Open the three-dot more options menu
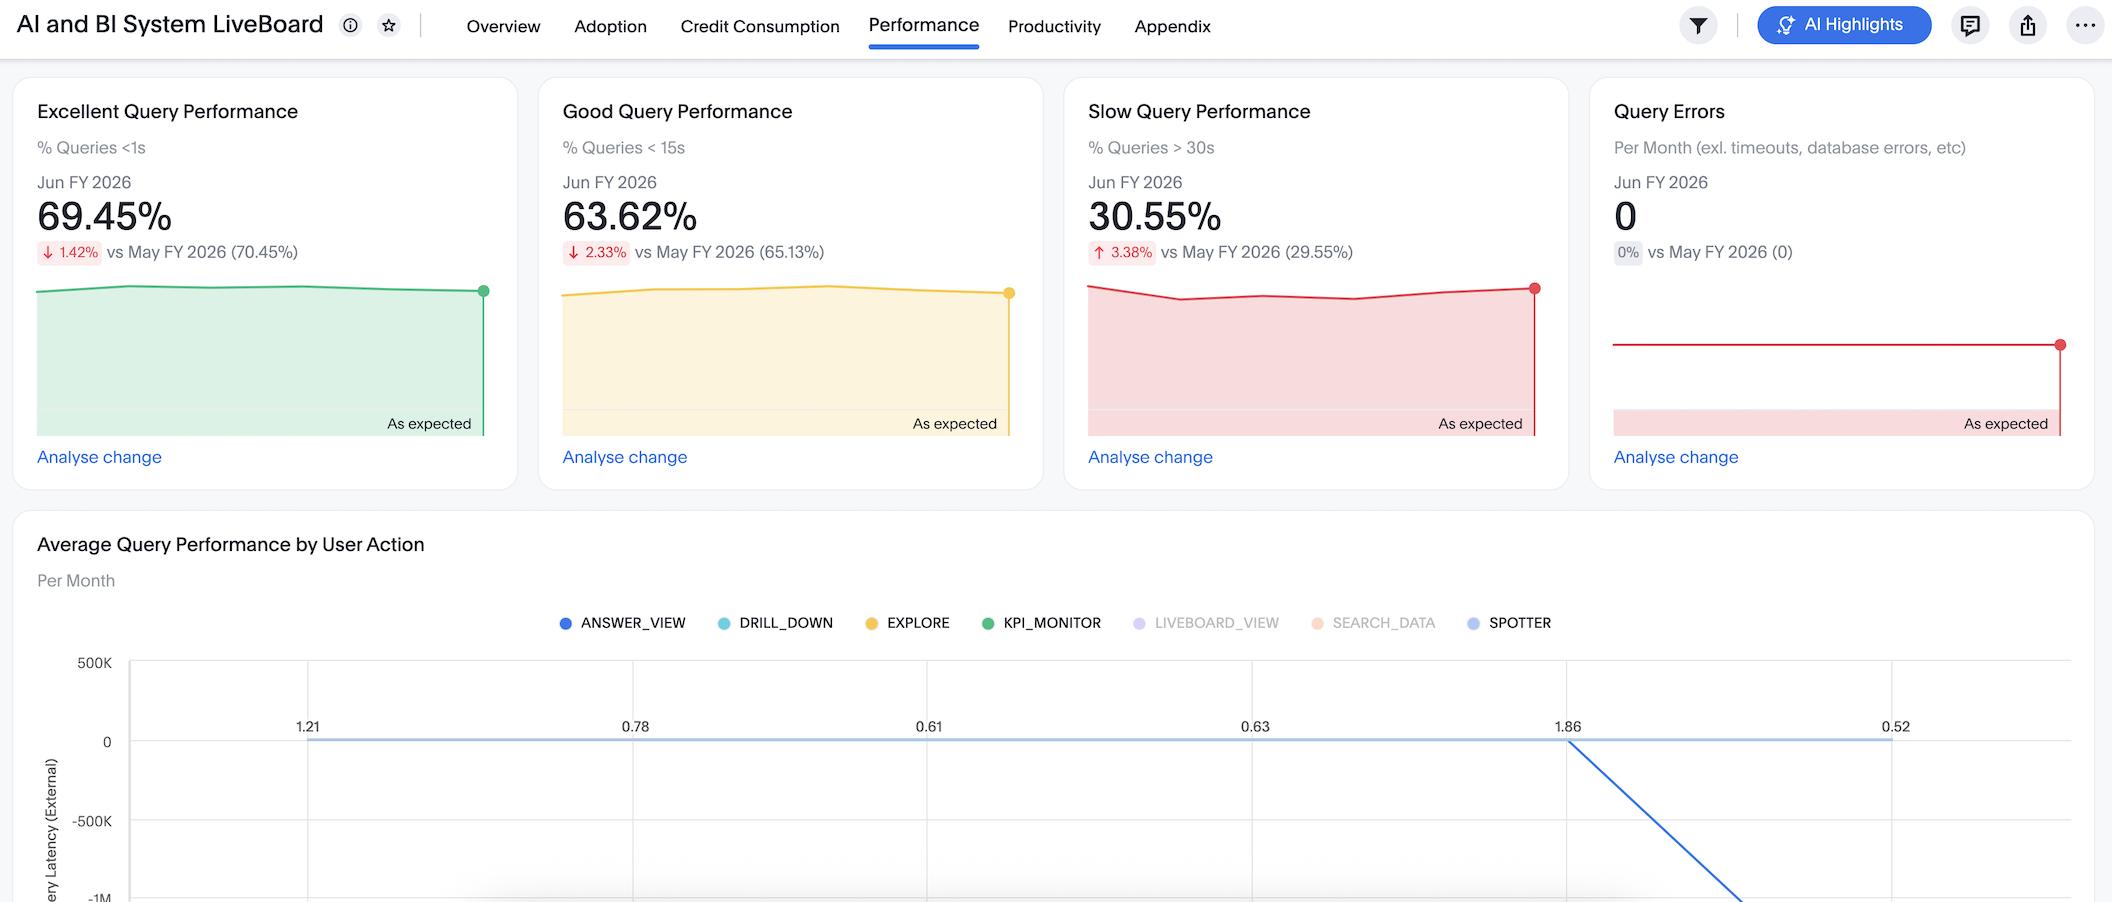This screenshot has width=2112, height=902. pyautogui.click(x=2084, y=25)
